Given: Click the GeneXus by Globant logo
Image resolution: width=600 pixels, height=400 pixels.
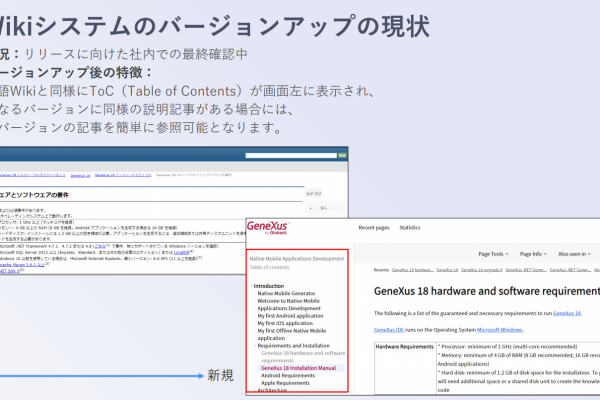Looking at the screenshot, I should click(x=268, y=227).
